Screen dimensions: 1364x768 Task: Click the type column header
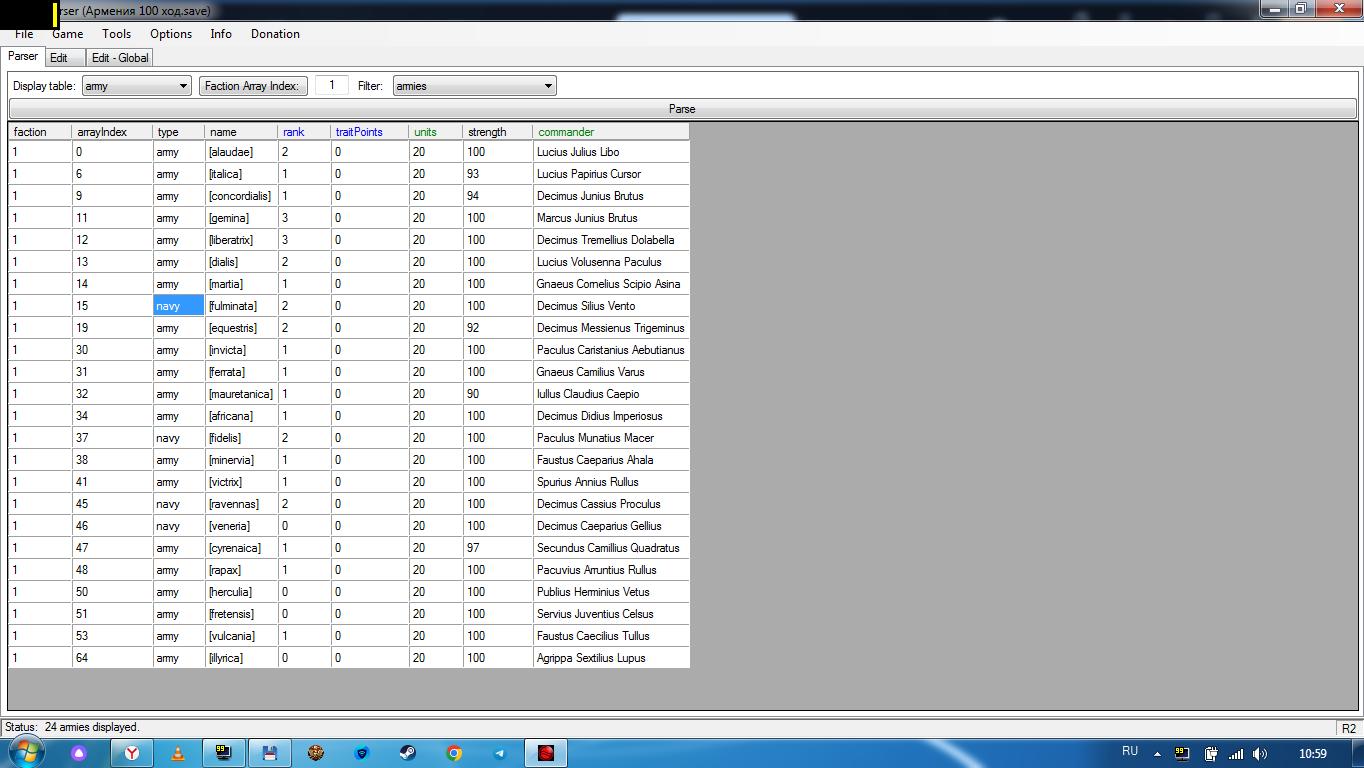coord(178,132)
